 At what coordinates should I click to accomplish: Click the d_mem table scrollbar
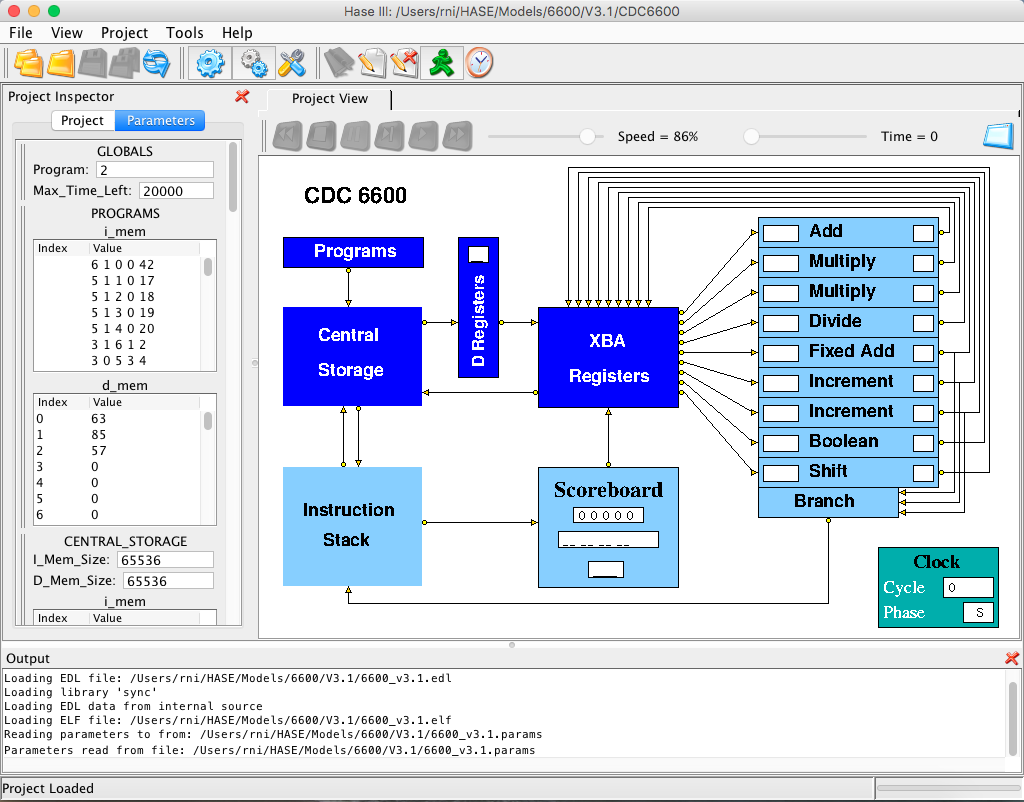[x=208, y=421]
